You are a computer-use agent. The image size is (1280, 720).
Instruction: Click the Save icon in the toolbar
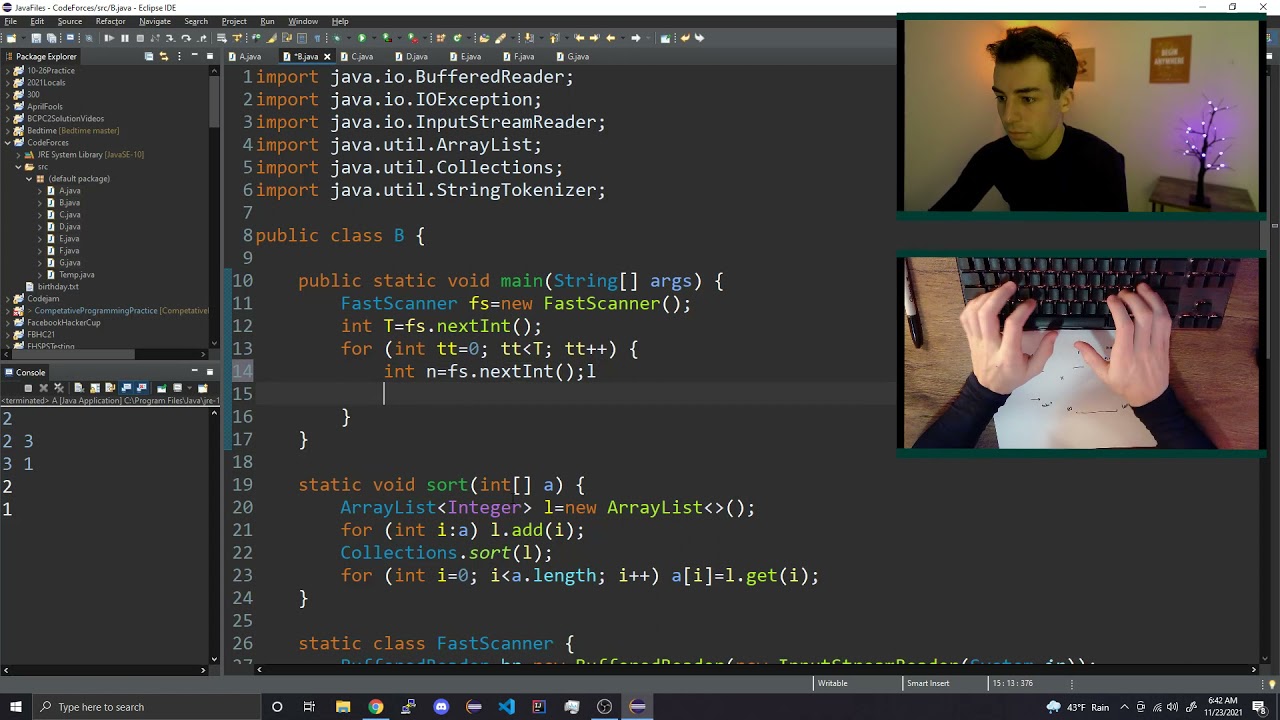pyautogui.click(x=36, y=38)
